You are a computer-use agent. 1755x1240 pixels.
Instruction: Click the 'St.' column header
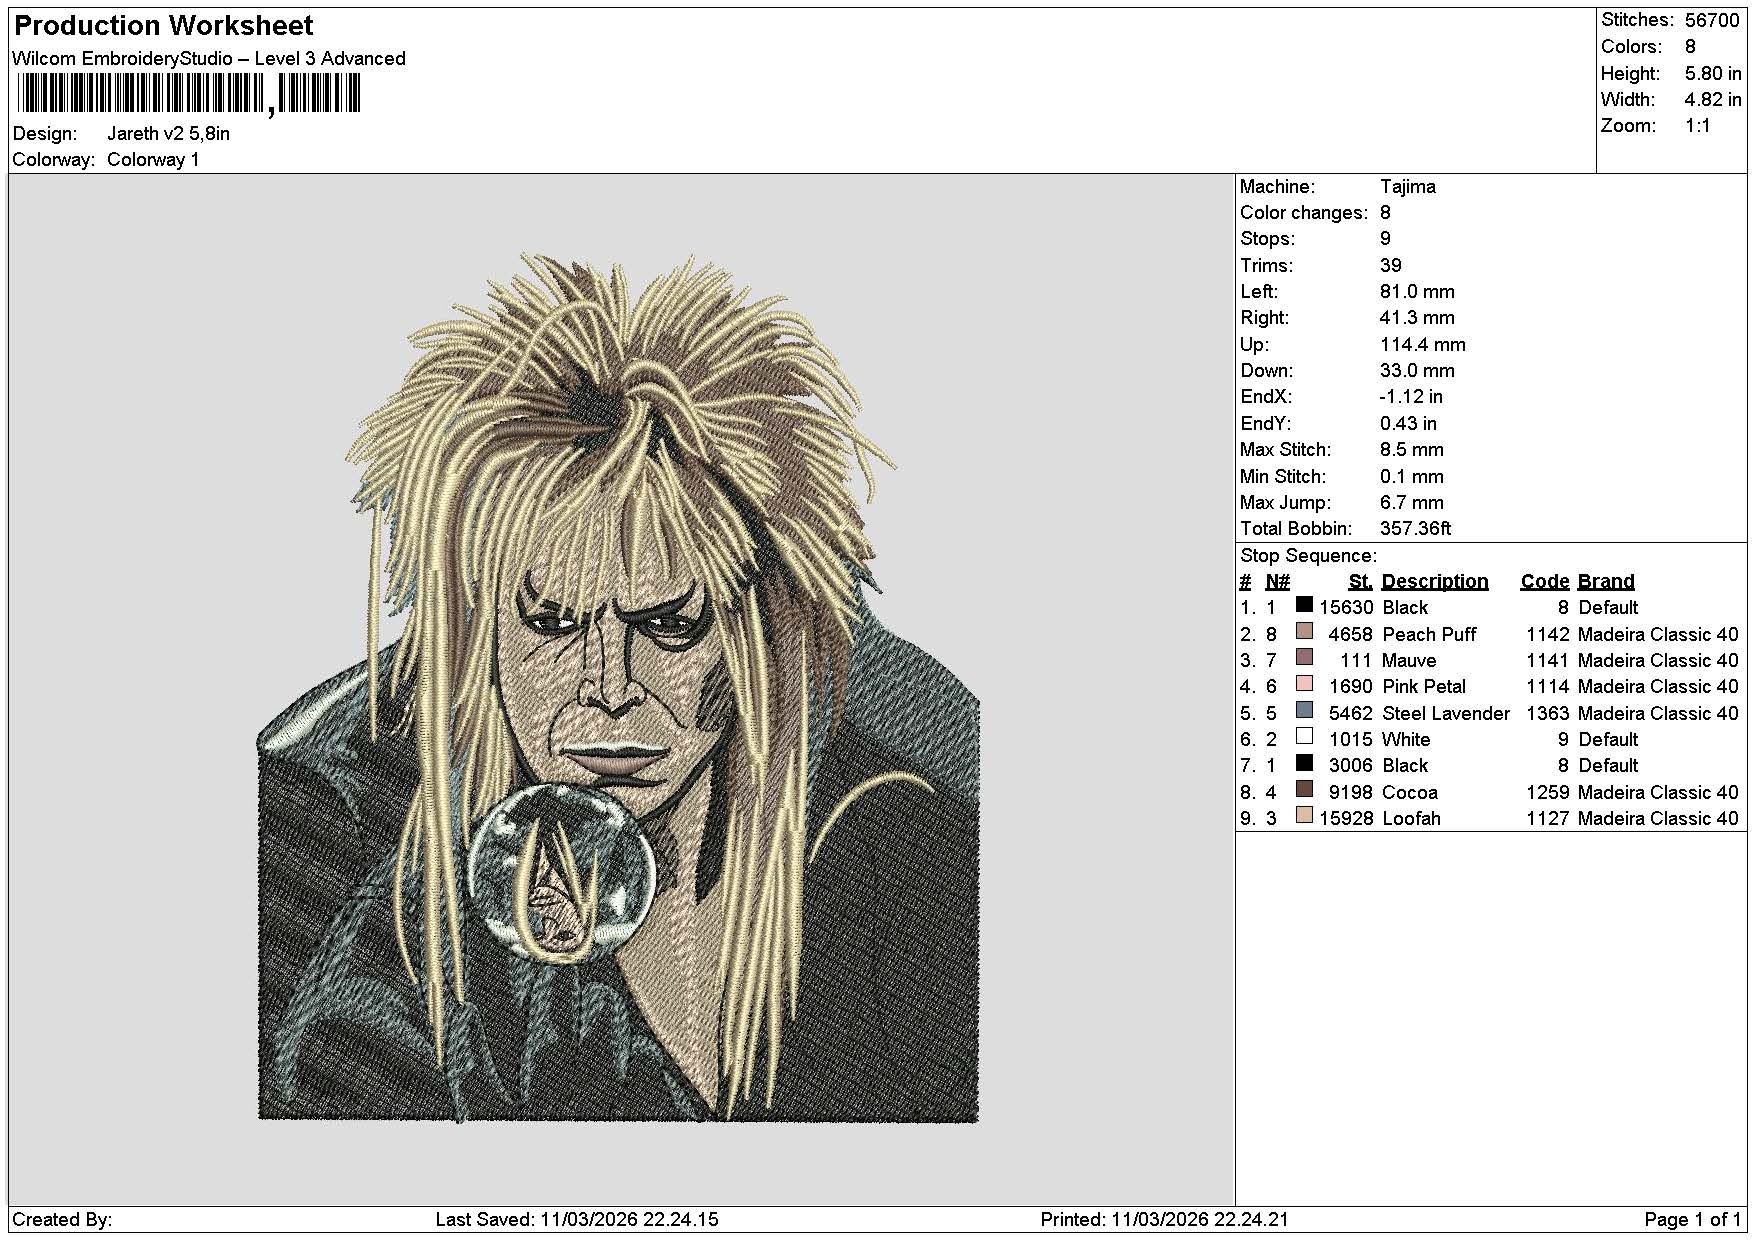(x=1360, y=582)
